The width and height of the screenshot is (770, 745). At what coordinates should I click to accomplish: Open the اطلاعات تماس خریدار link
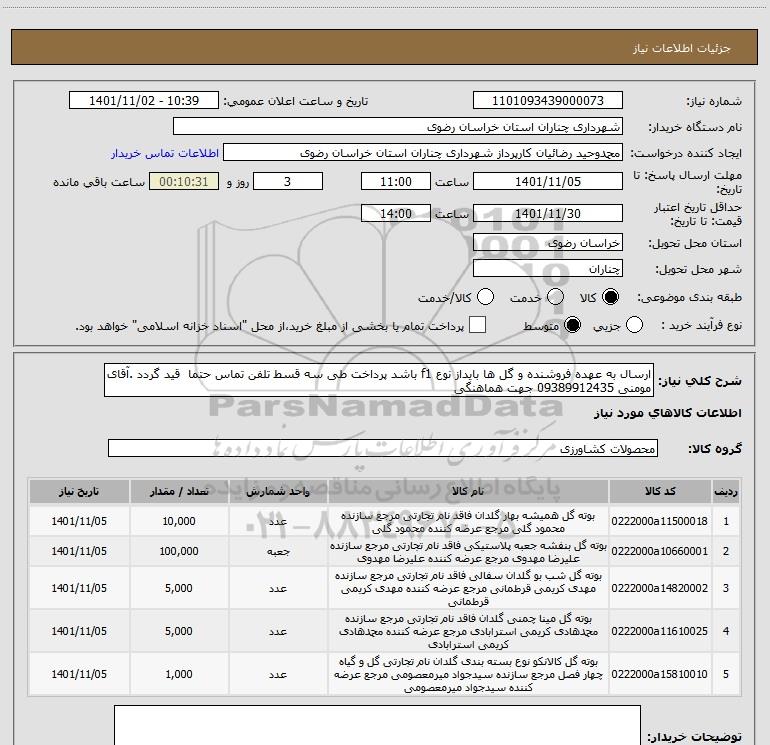(165, 153)
